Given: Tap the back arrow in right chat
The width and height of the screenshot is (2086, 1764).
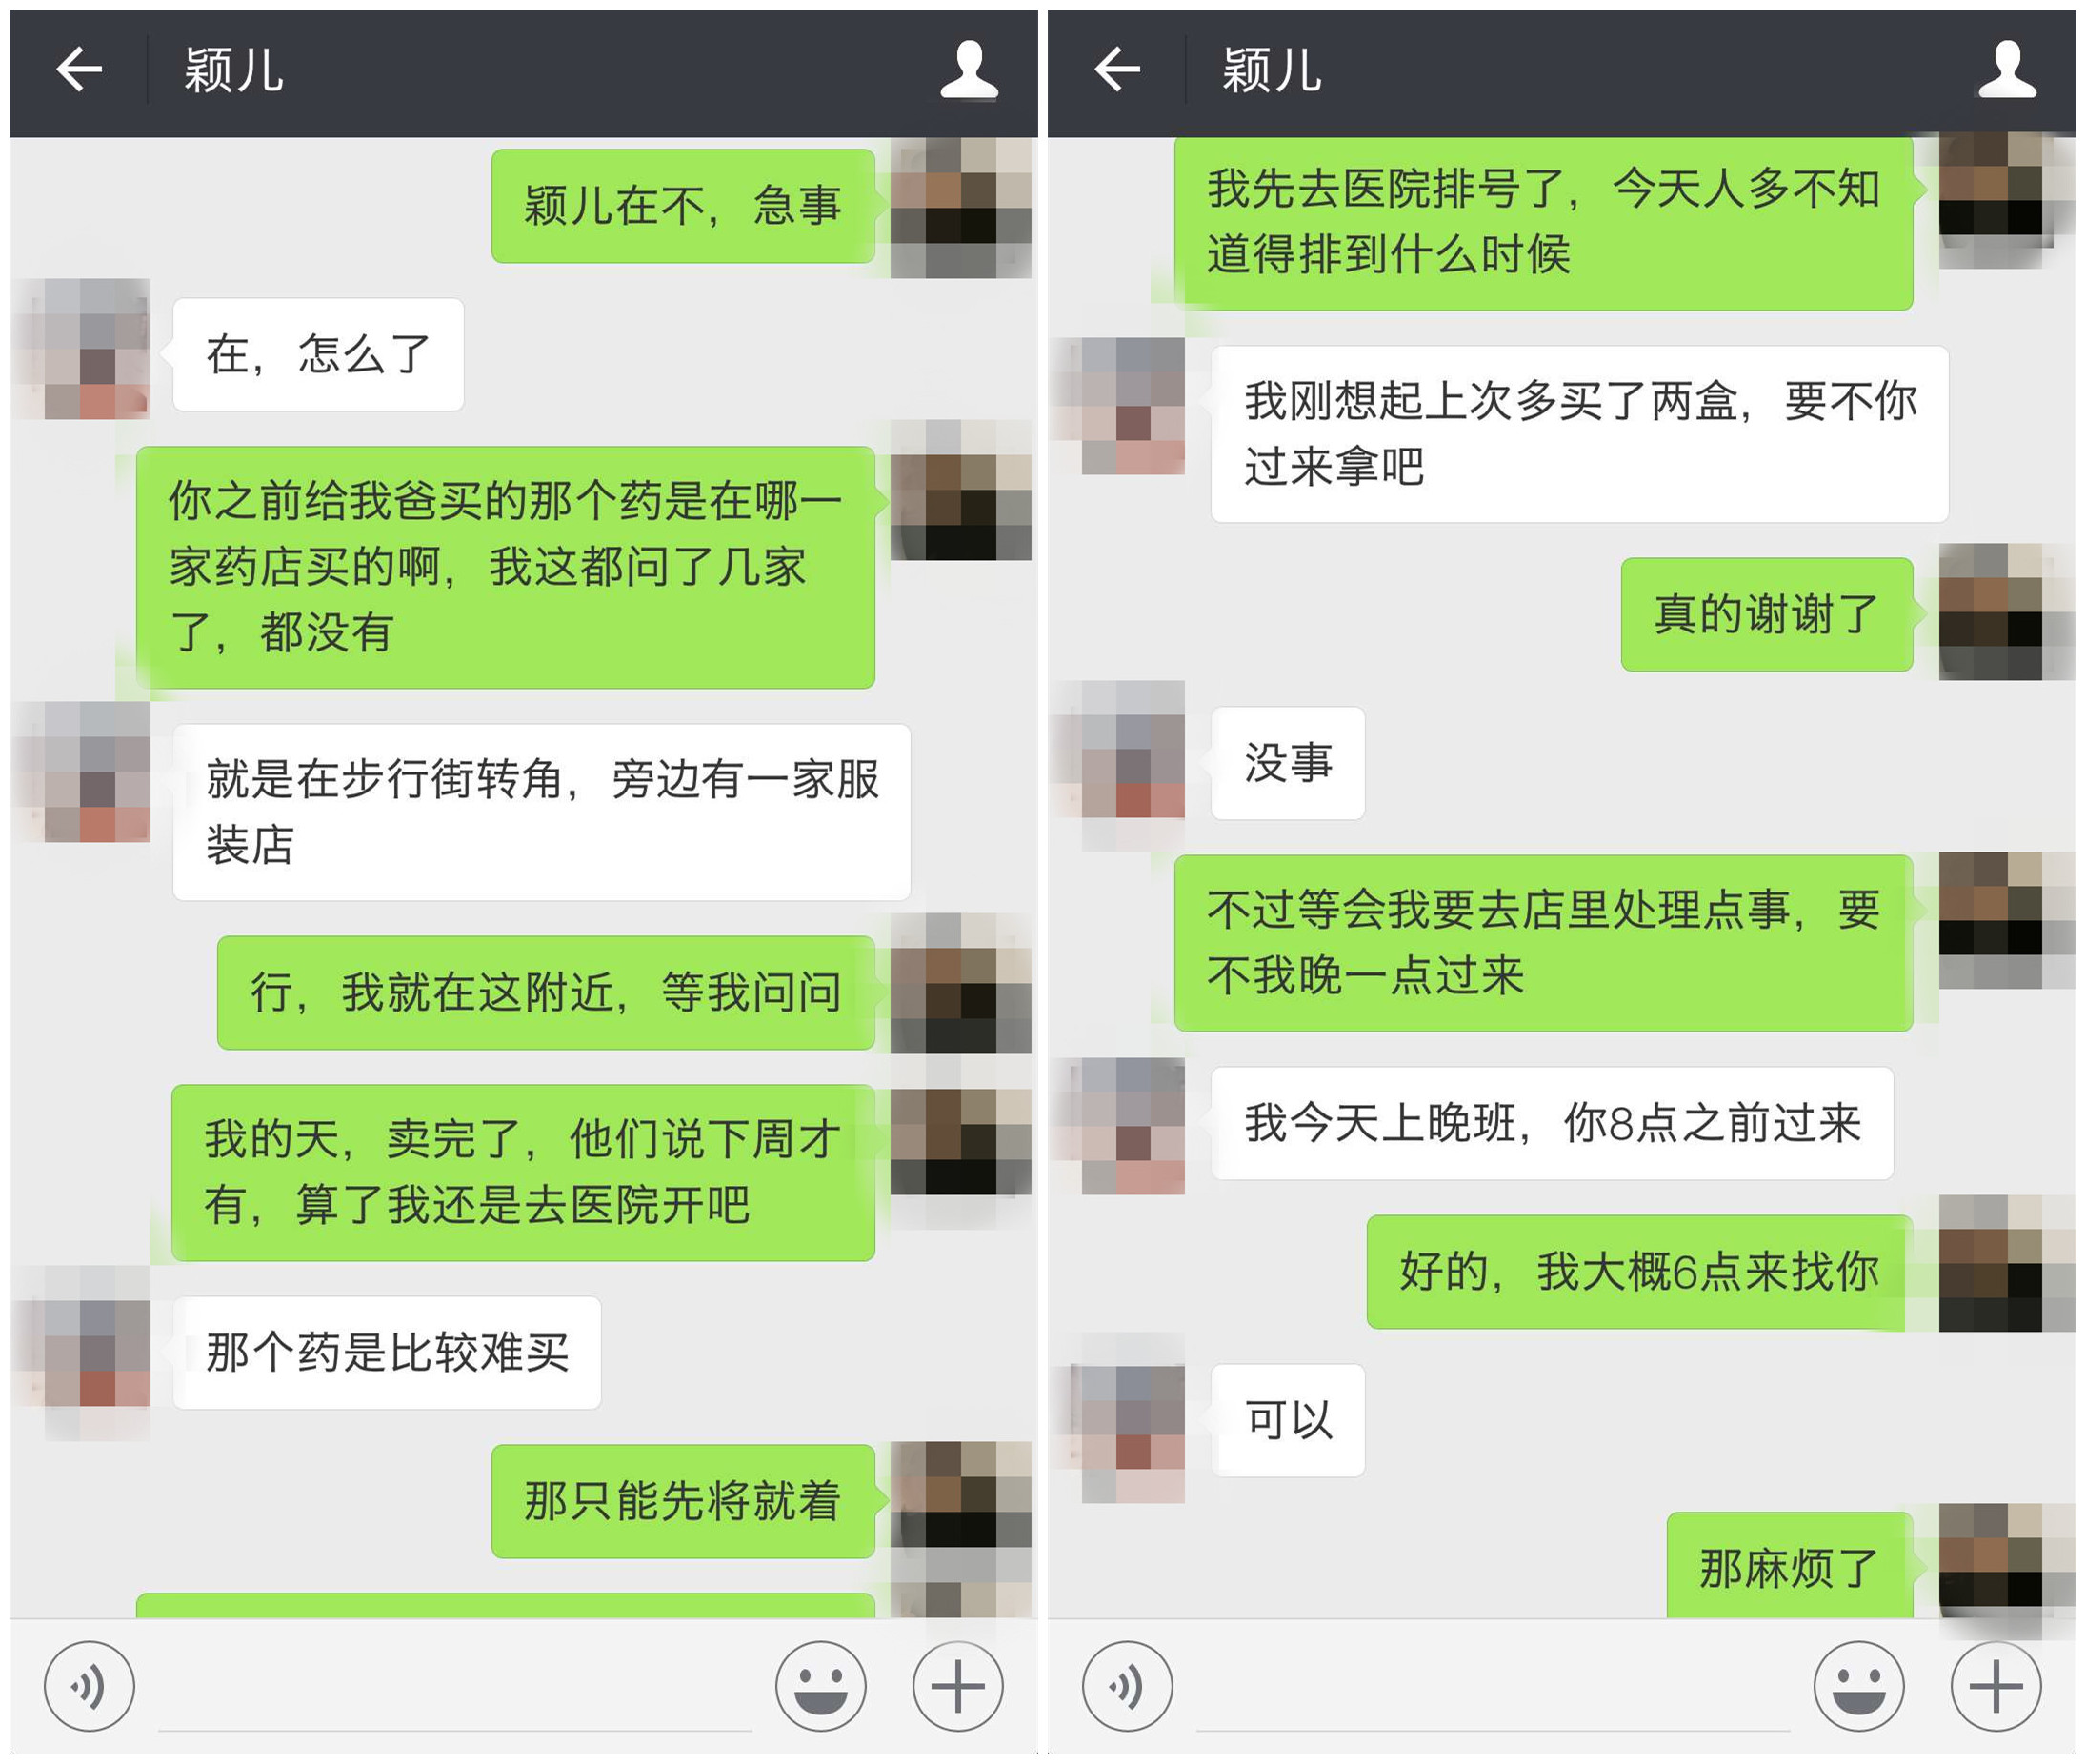Looking at the screenshot, I should 1117,70.
